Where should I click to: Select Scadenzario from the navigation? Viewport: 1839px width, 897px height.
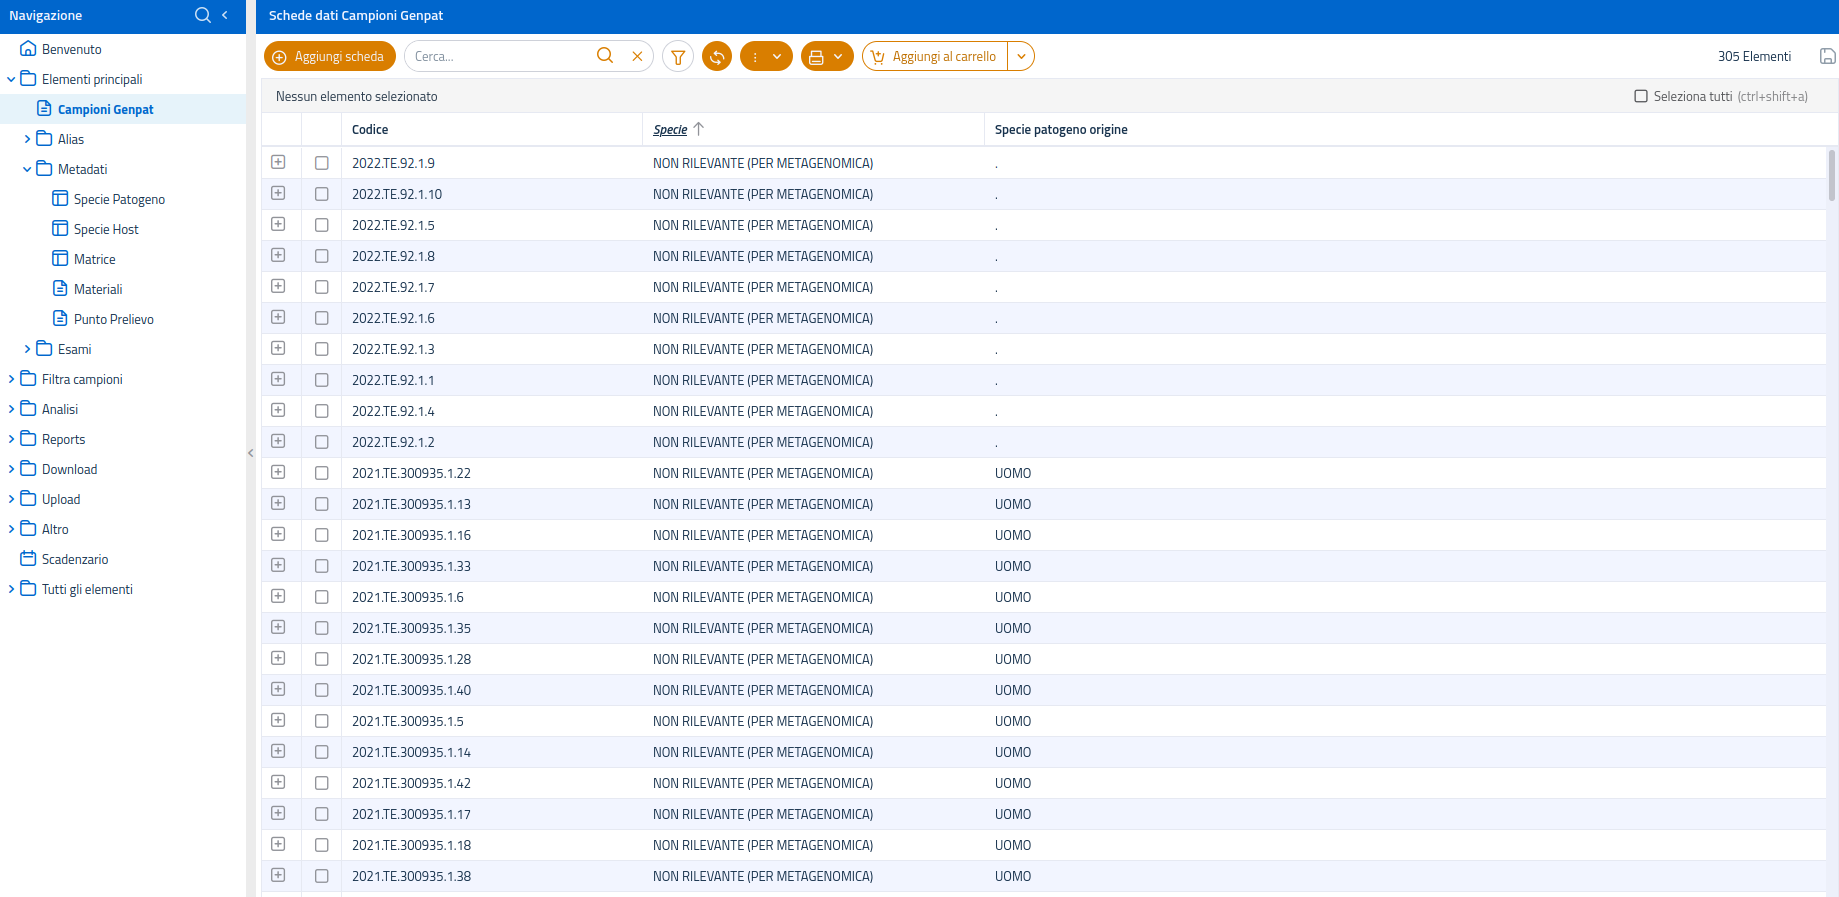(x=75, y=559)
